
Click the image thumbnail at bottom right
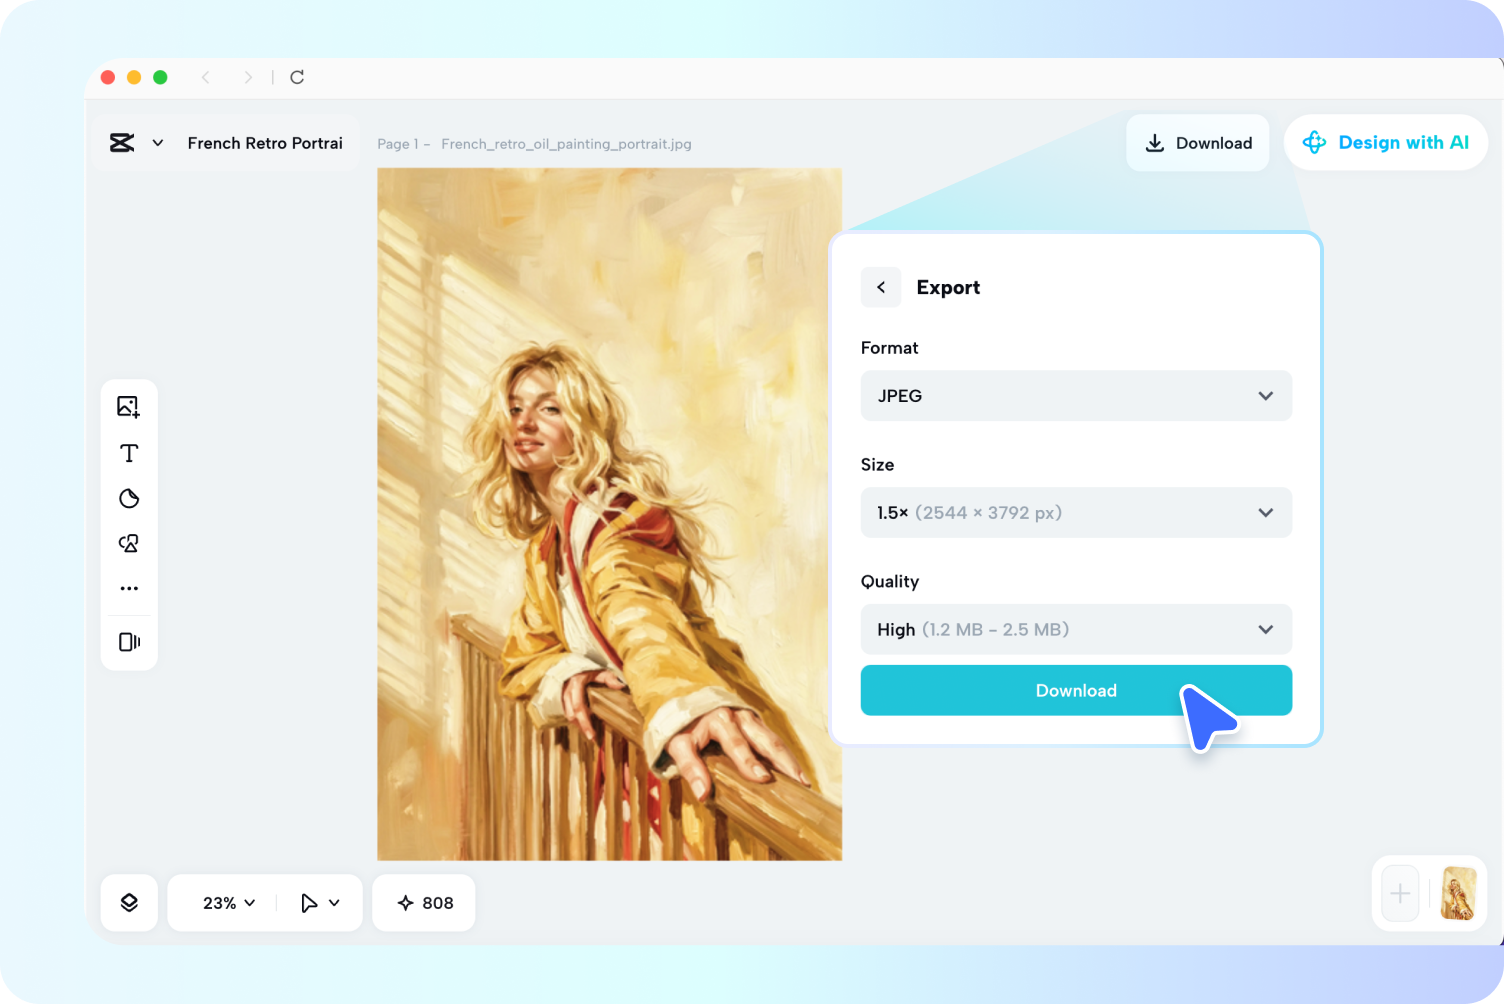[1458, 893]
